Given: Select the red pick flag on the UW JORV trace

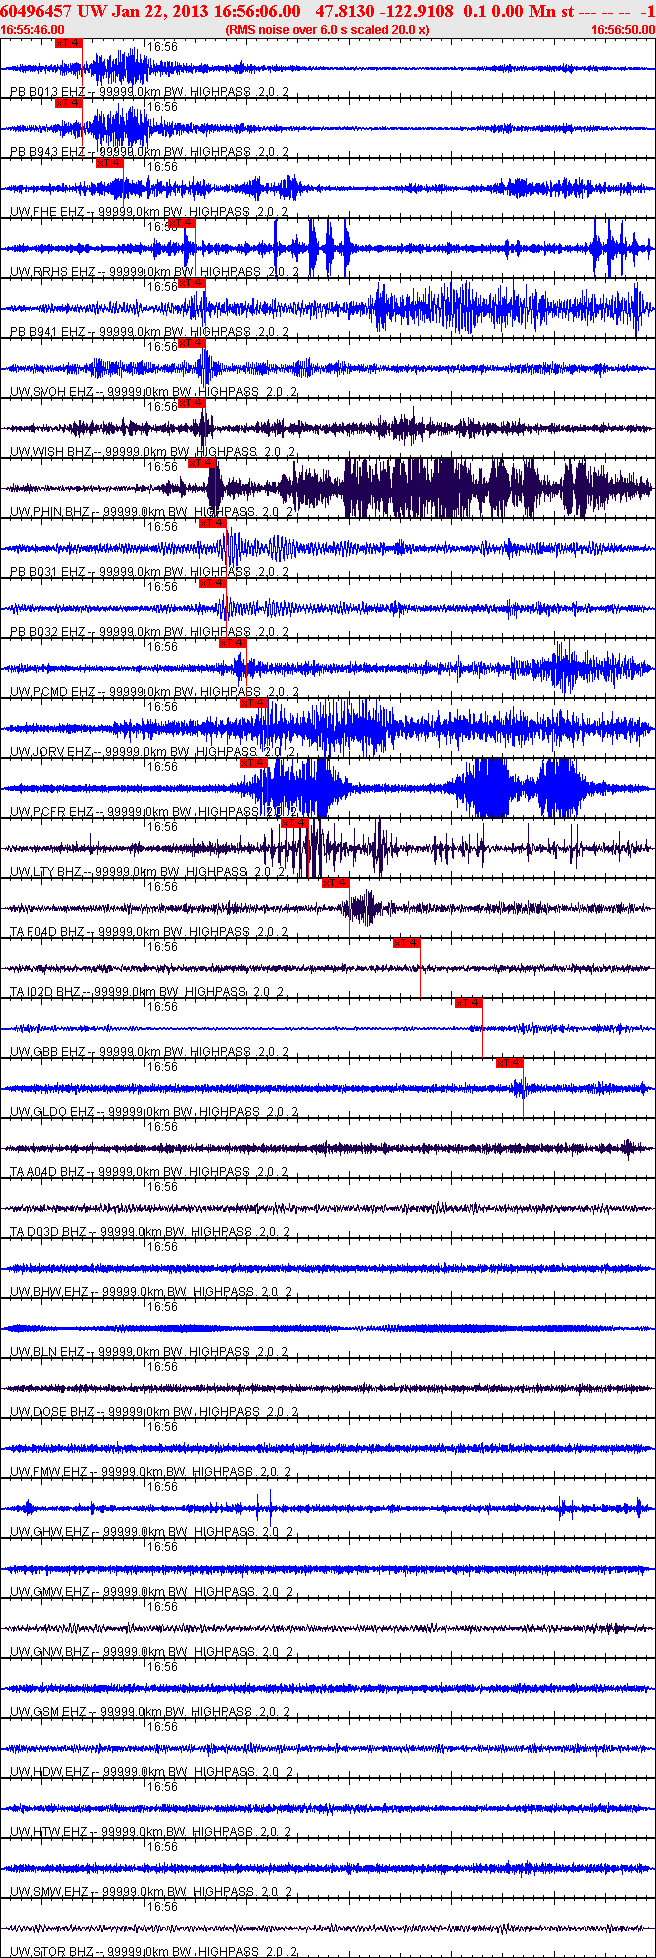Looking at the screenshot, I should 253,703.
